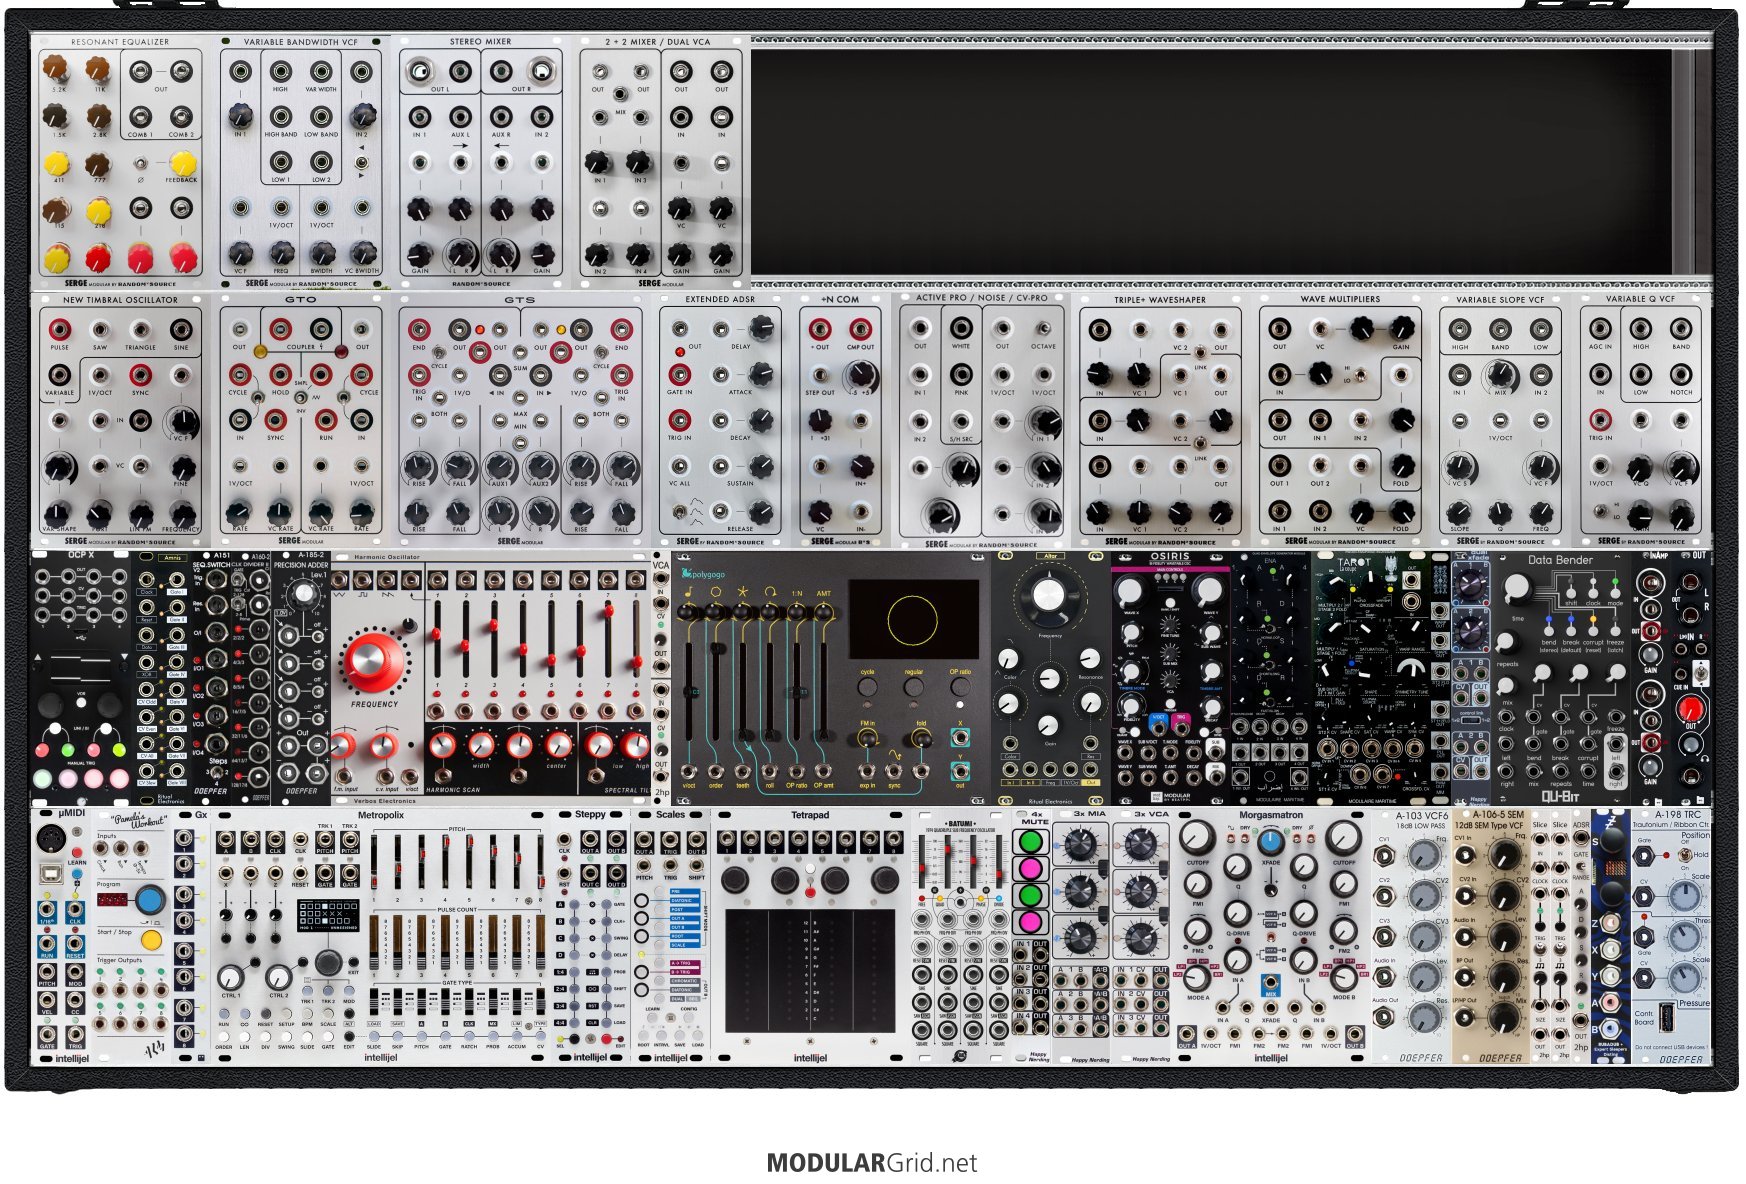Flip the HI/LO switch on Variable Q VCF
The image size is (1746, 1184).
pyautogui.click(x=1601, y=512)
